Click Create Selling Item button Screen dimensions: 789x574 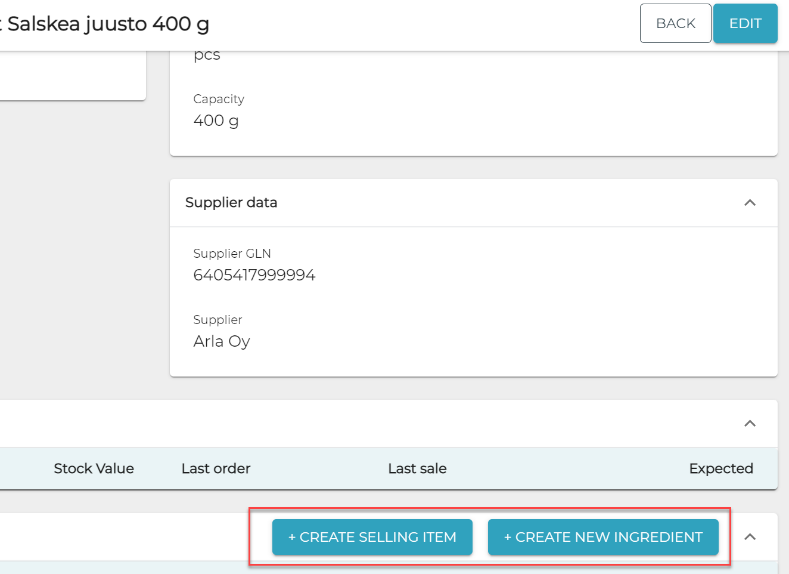tap(372, 537)
